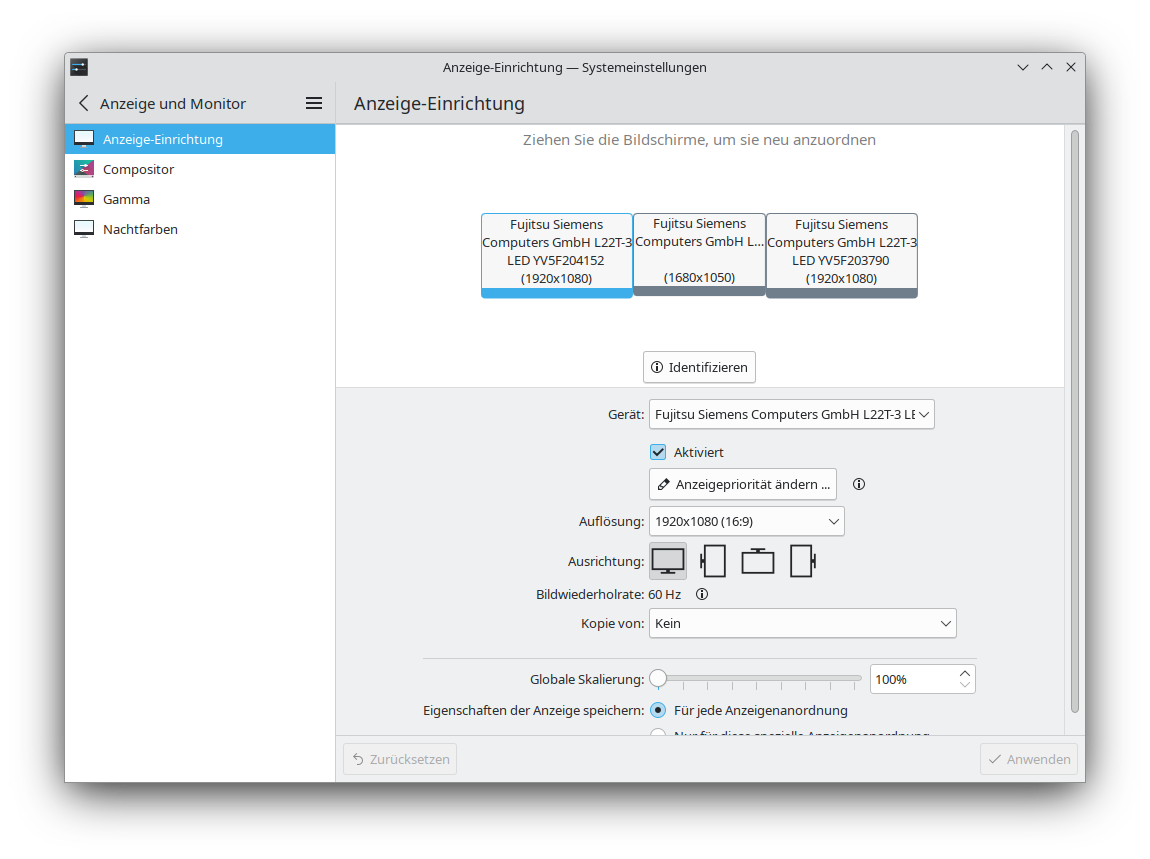Select the rotate 90° left orientation icon
This screenshot has width=1150, height=859.
713,561
